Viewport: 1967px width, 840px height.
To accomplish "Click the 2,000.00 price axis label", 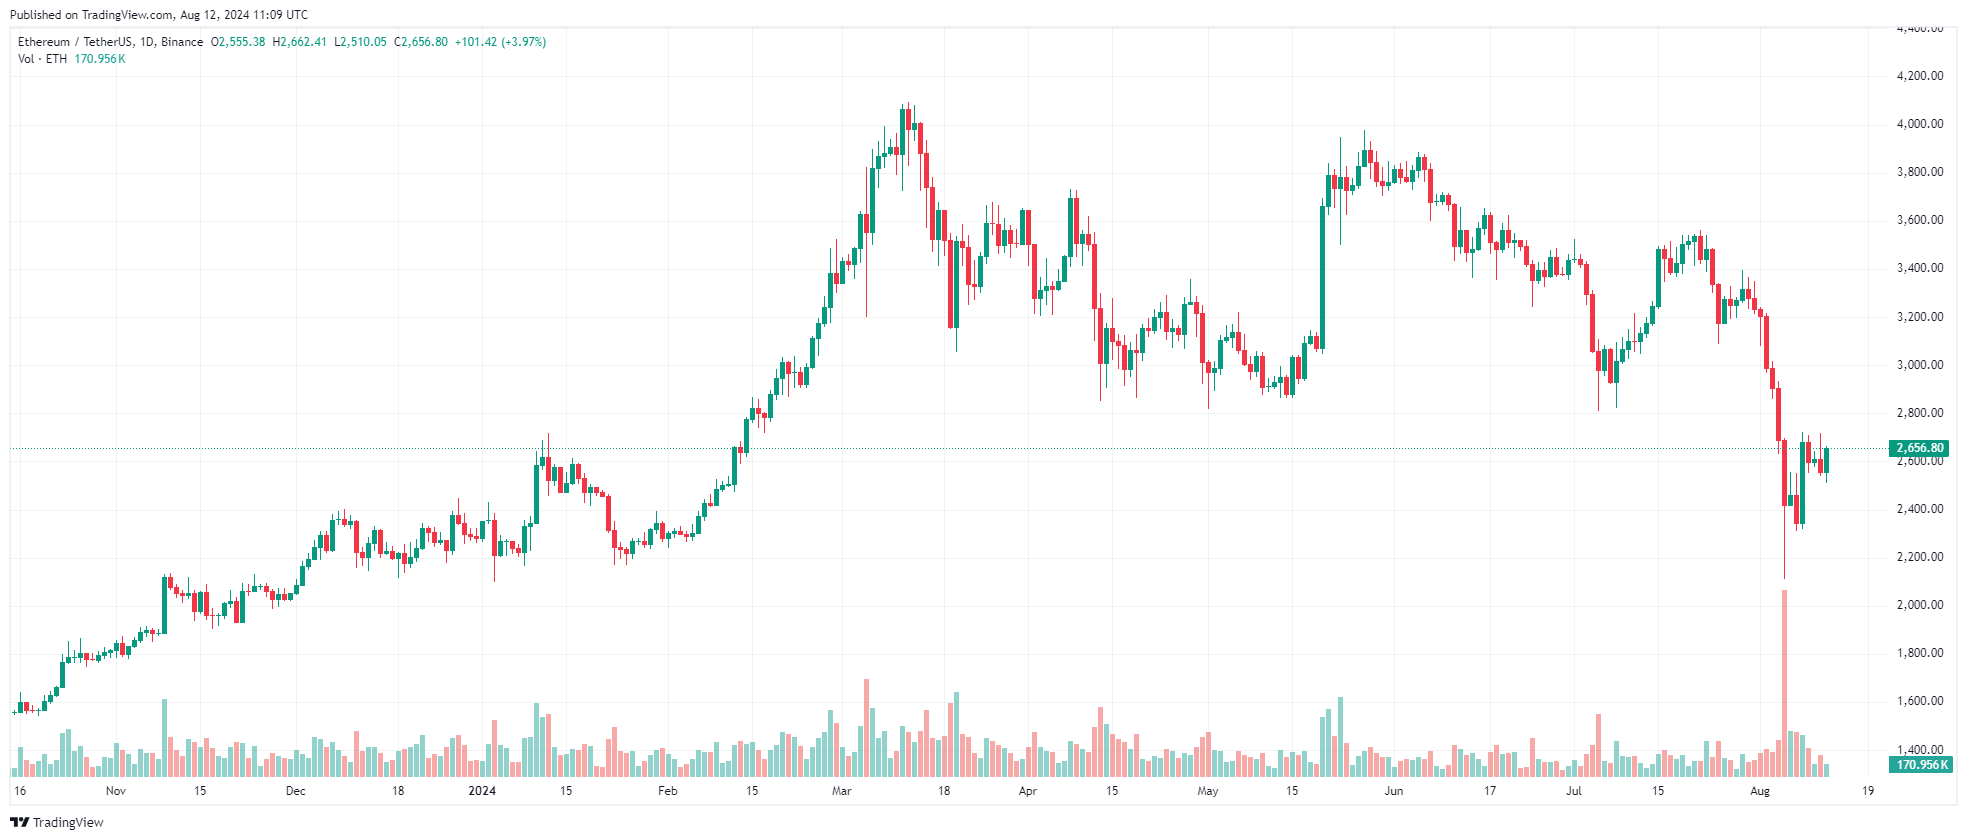I will [1920, 605].
